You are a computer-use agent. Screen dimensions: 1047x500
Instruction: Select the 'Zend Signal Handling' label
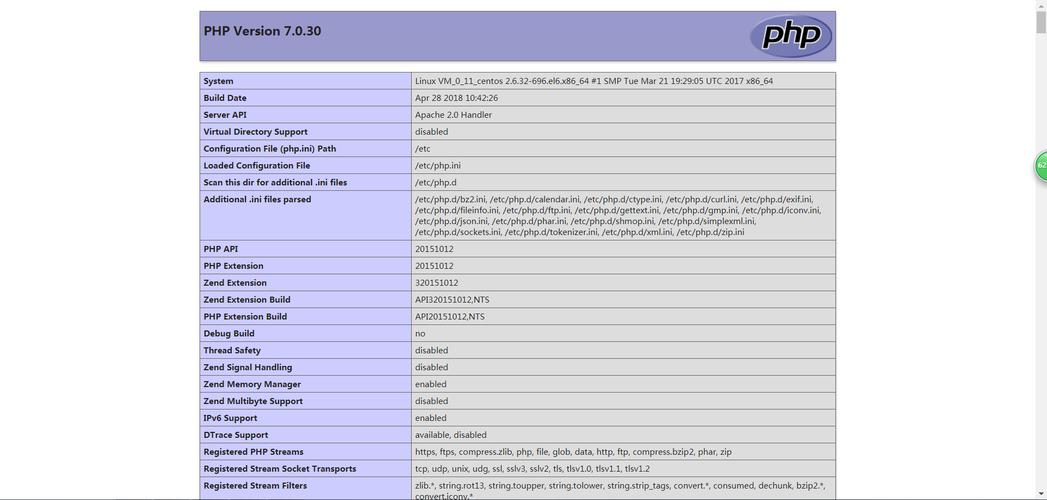[248, 367]
